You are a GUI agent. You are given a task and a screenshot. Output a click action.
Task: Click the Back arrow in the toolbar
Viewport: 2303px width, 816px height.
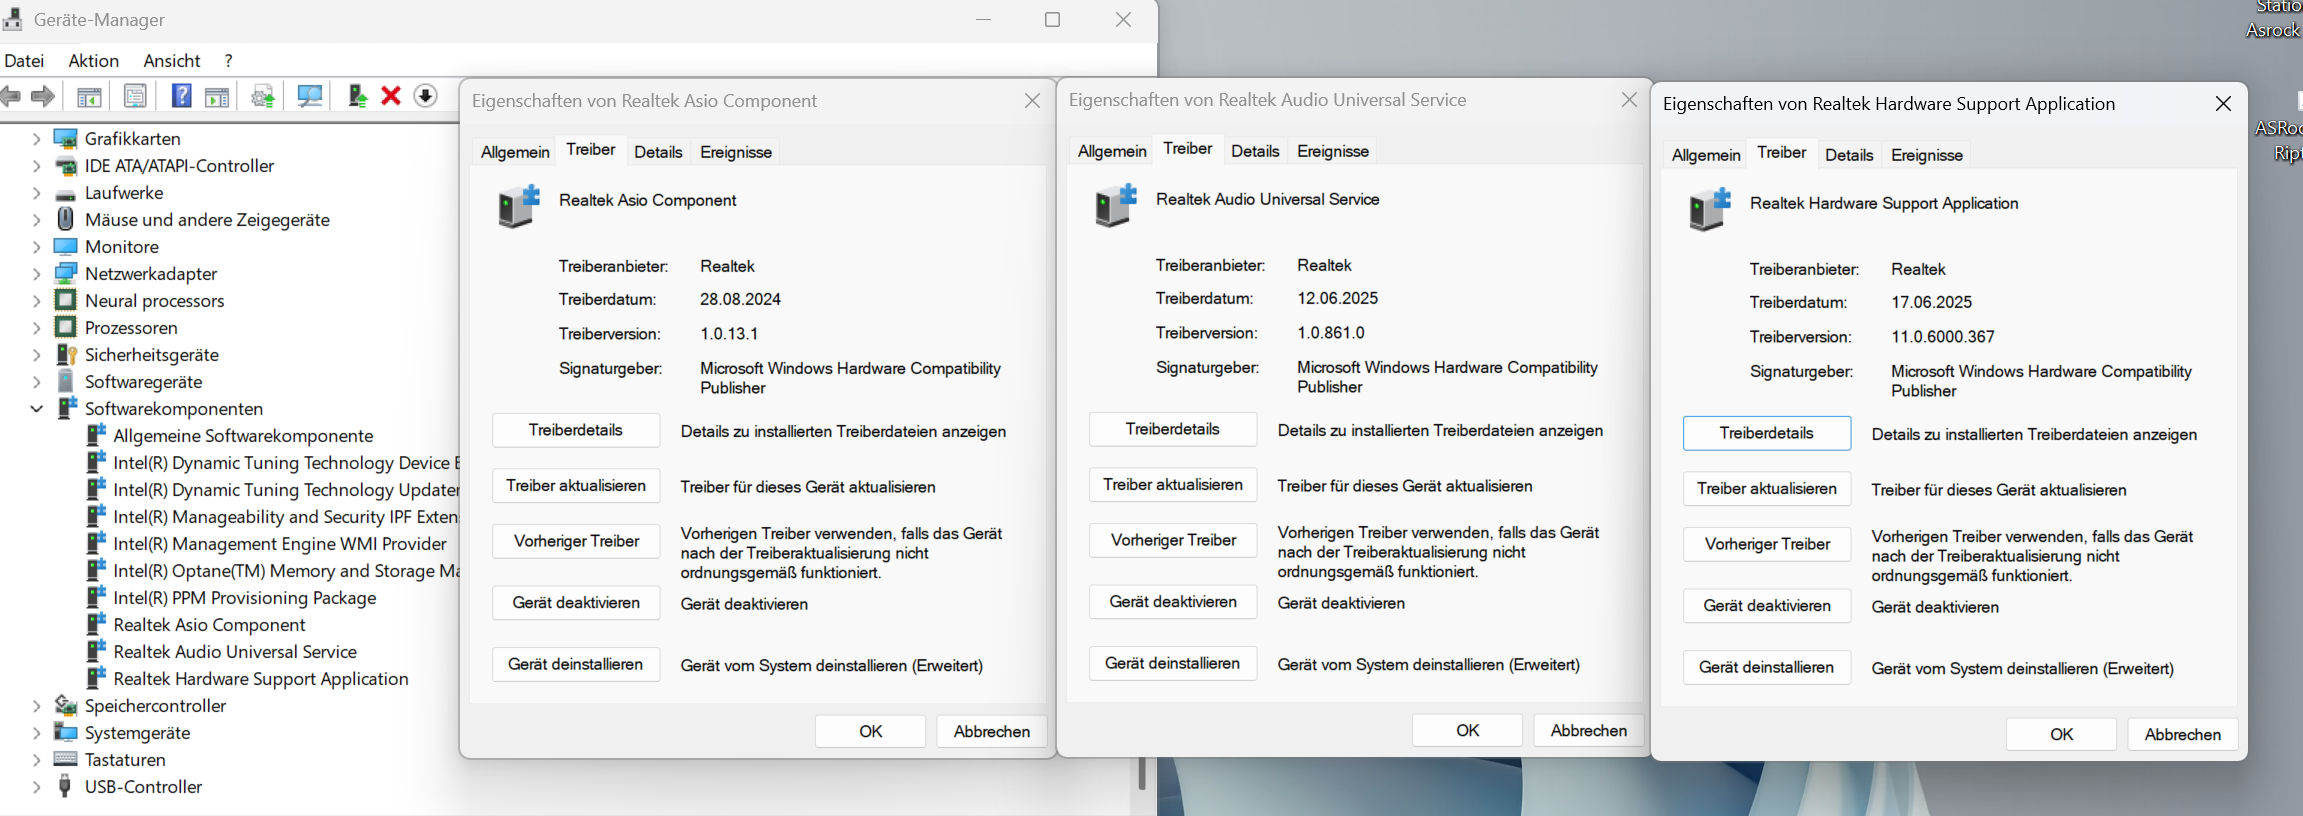click(x=11, y=96)
